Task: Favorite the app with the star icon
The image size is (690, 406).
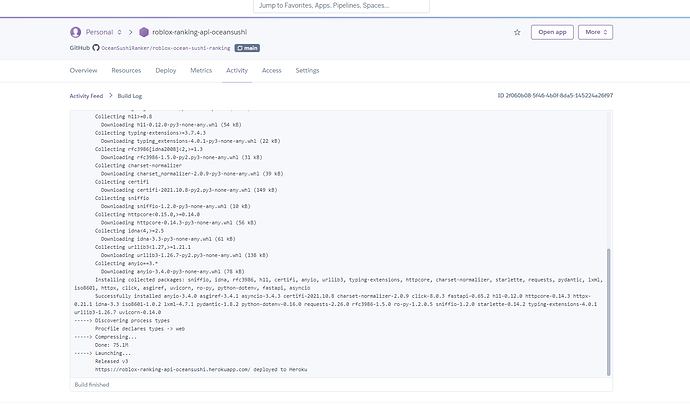Action: click(517, 32)
